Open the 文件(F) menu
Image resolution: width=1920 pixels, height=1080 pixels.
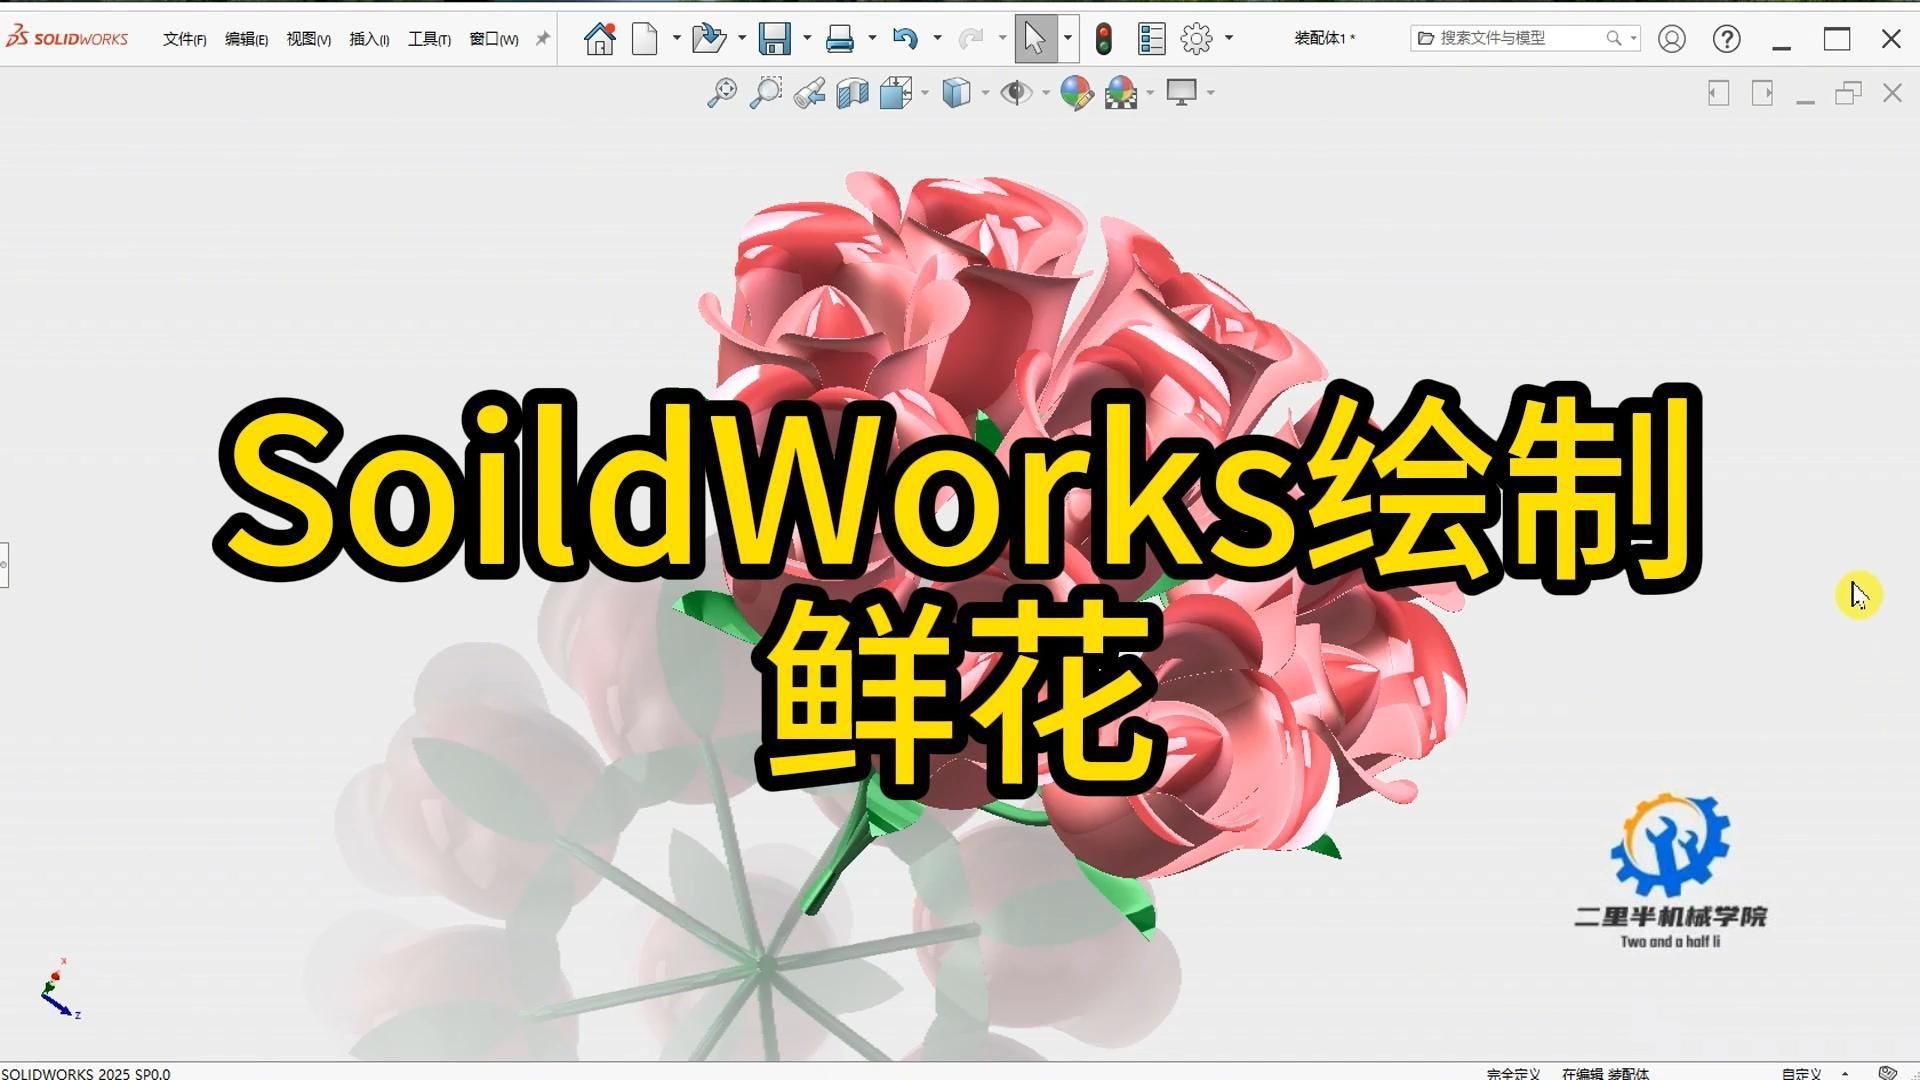click(184, 39)
